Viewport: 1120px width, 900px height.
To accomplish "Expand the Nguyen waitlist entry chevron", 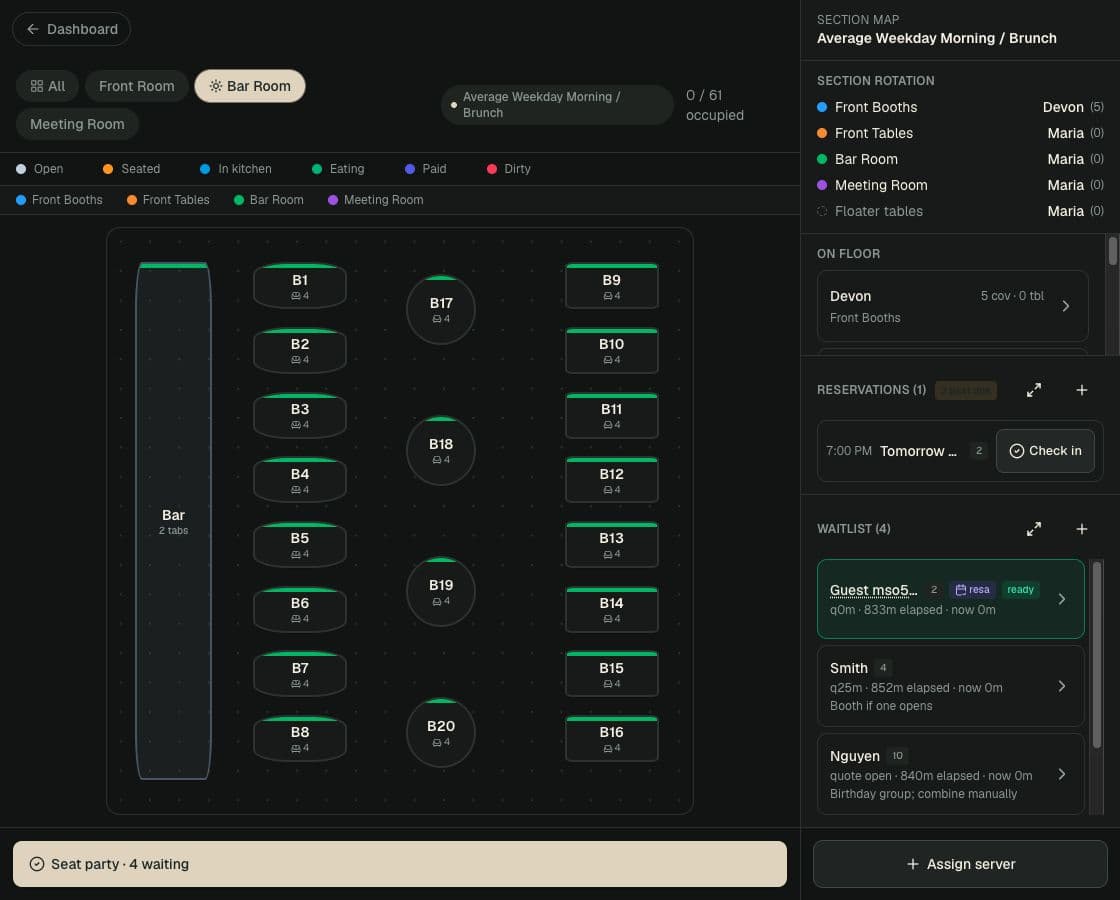I will pyautogui.click(x=1062, y=774).
